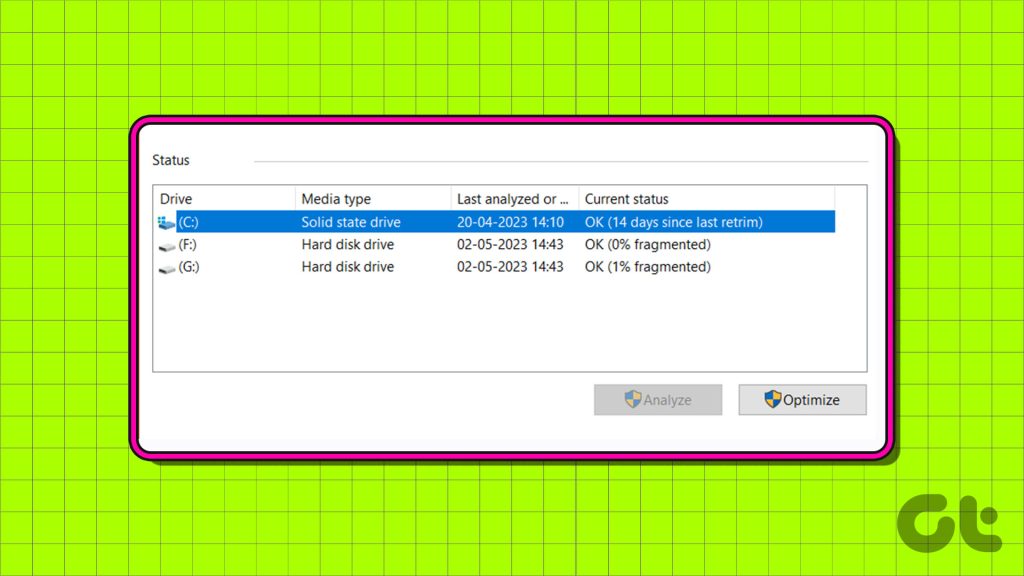Click the Optimize button

[802, 400]
